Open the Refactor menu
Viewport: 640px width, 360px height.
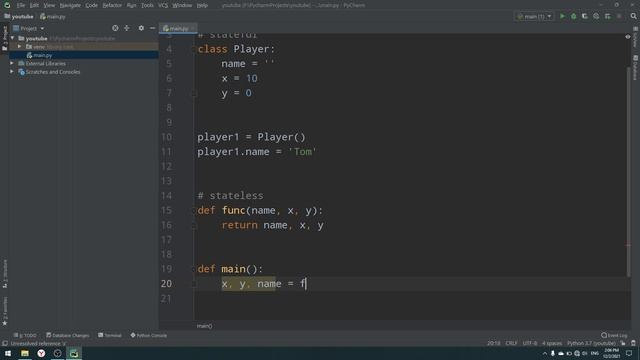tap(112, 5)
